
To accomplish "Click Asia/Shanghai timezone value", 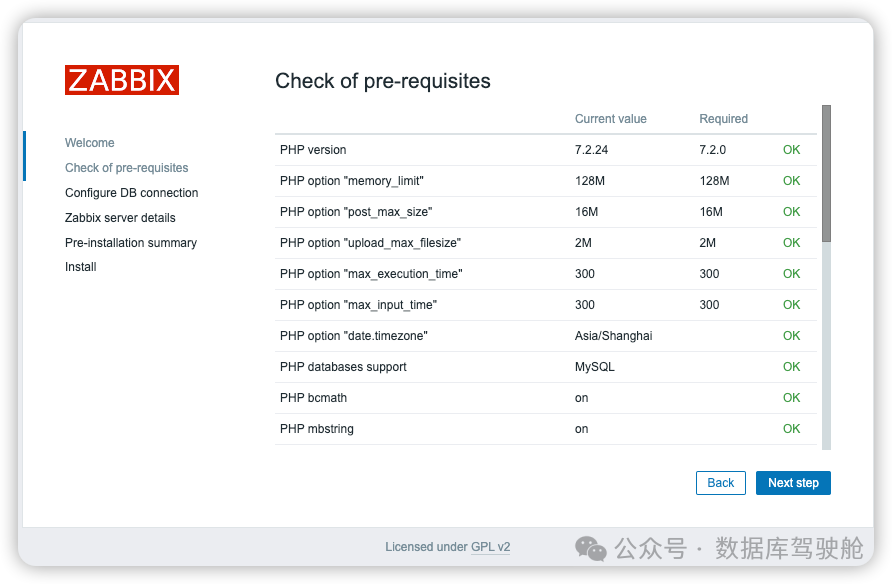I will (x=613, y=336).
